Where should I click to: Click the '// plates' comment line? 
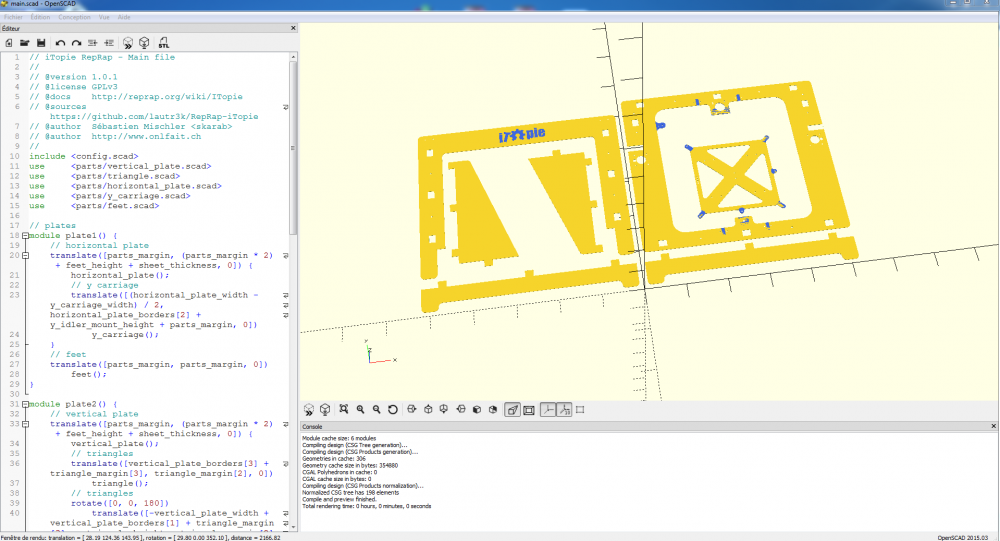[x=52, y=225]
